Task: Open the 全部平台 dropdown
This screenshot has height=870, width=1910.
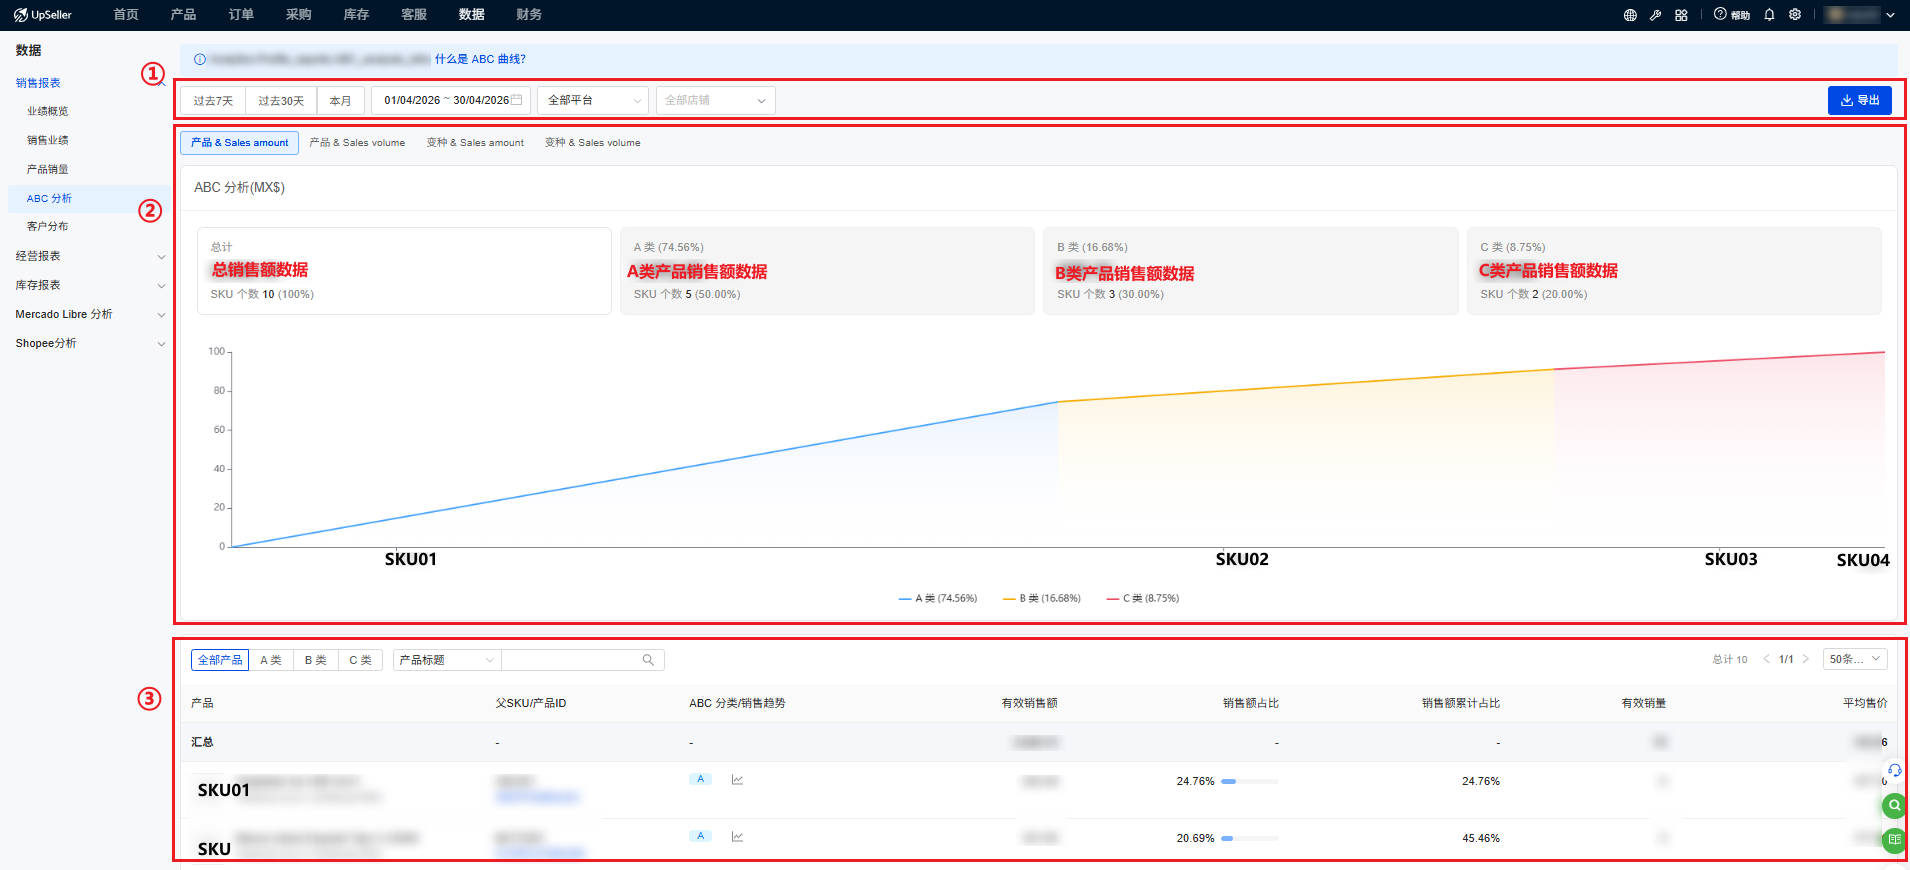Action: point(594,100)
